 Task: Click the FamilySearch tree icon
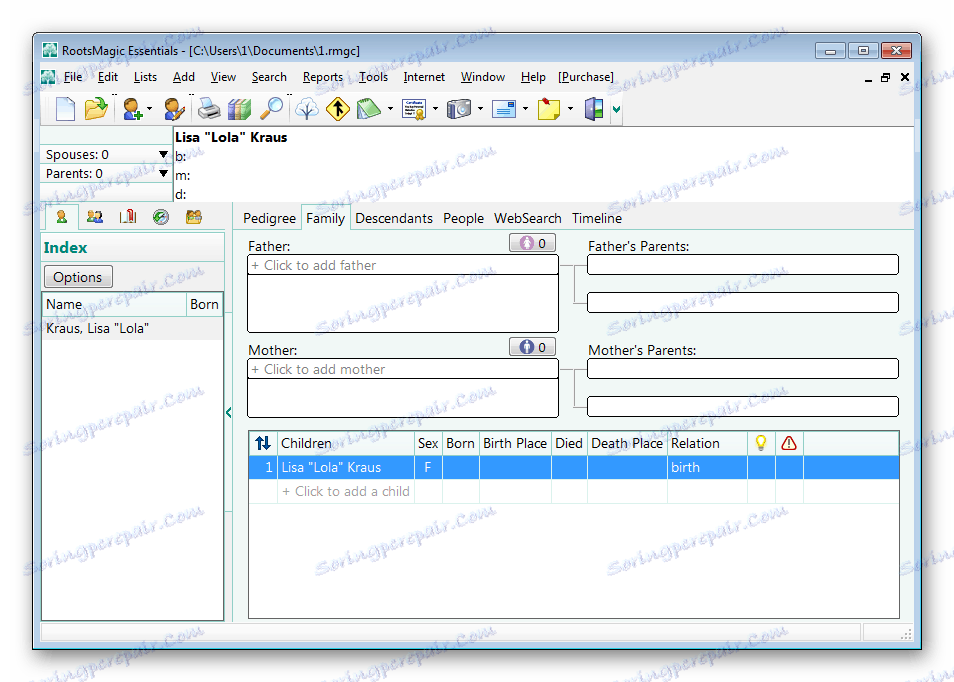pyautogui.click(x=307, y=109)
